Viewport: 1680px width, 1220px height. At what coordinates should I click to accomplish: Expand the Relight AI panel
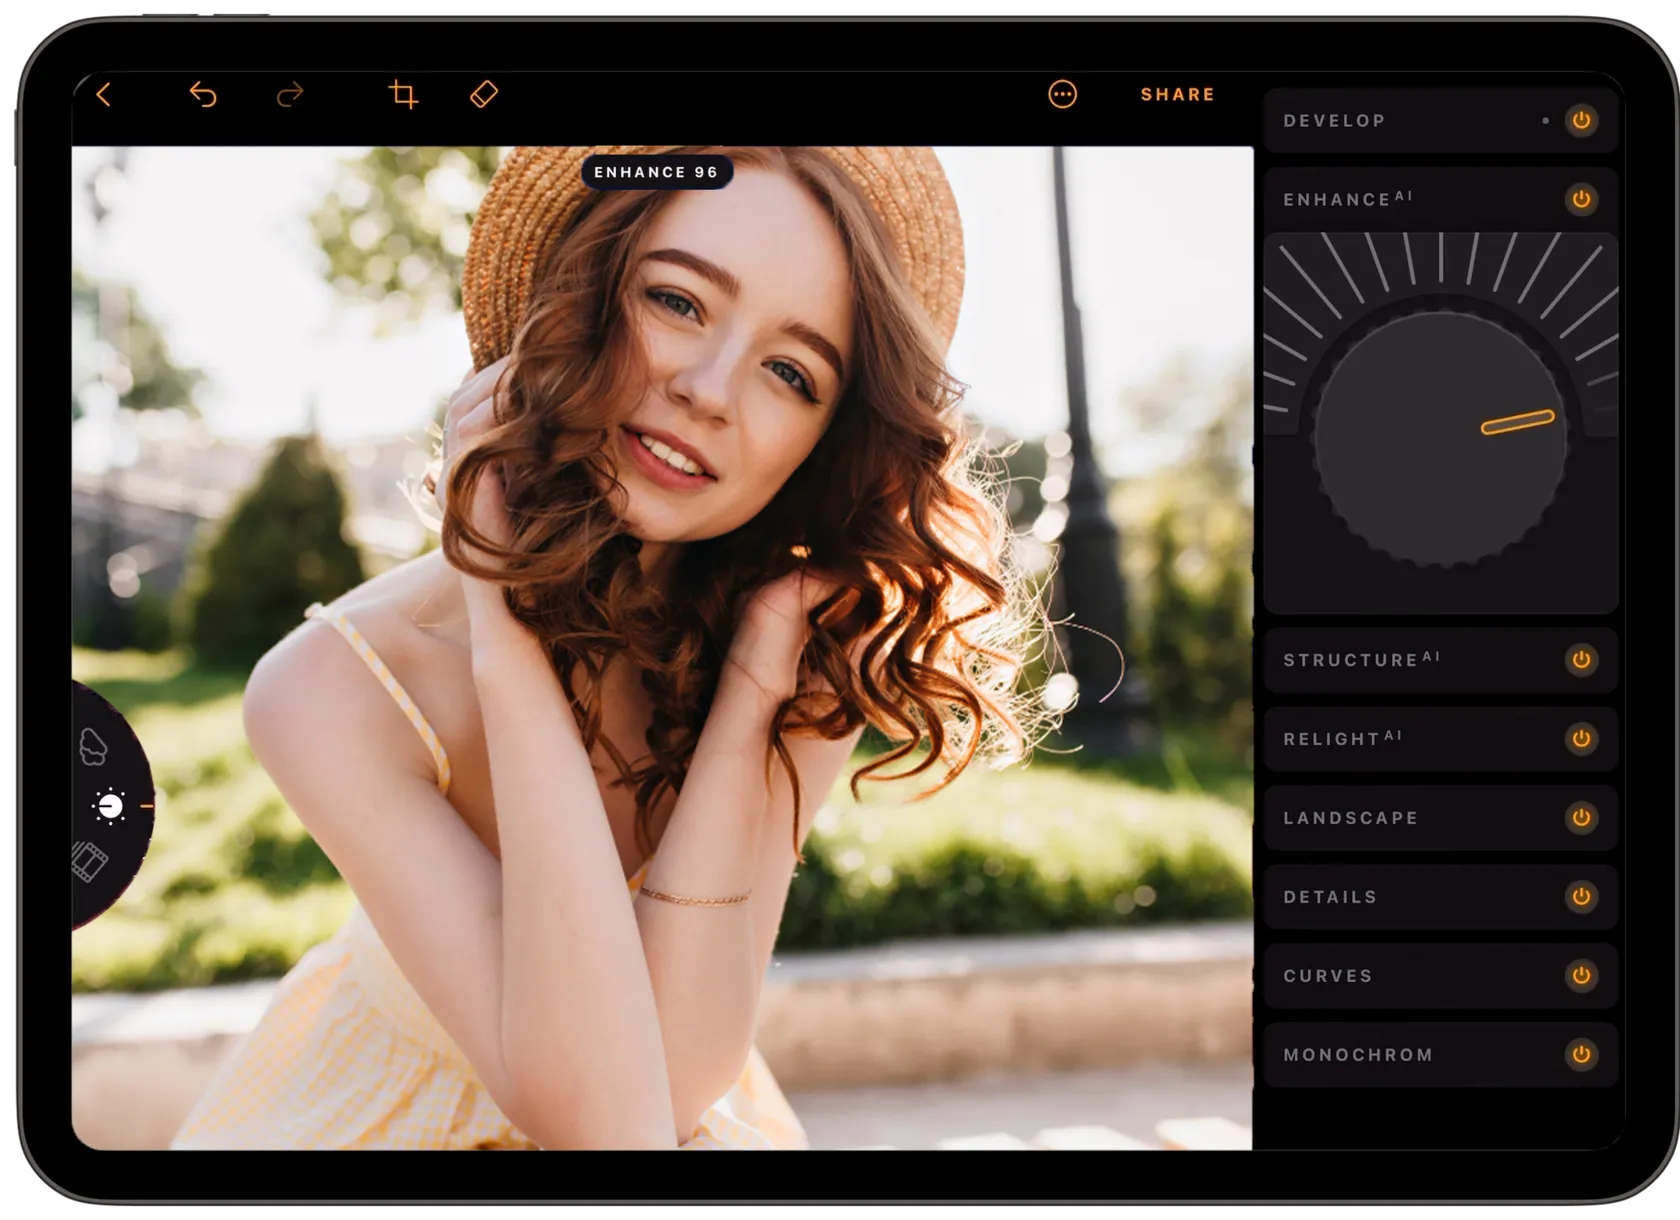pos(1400,739)
